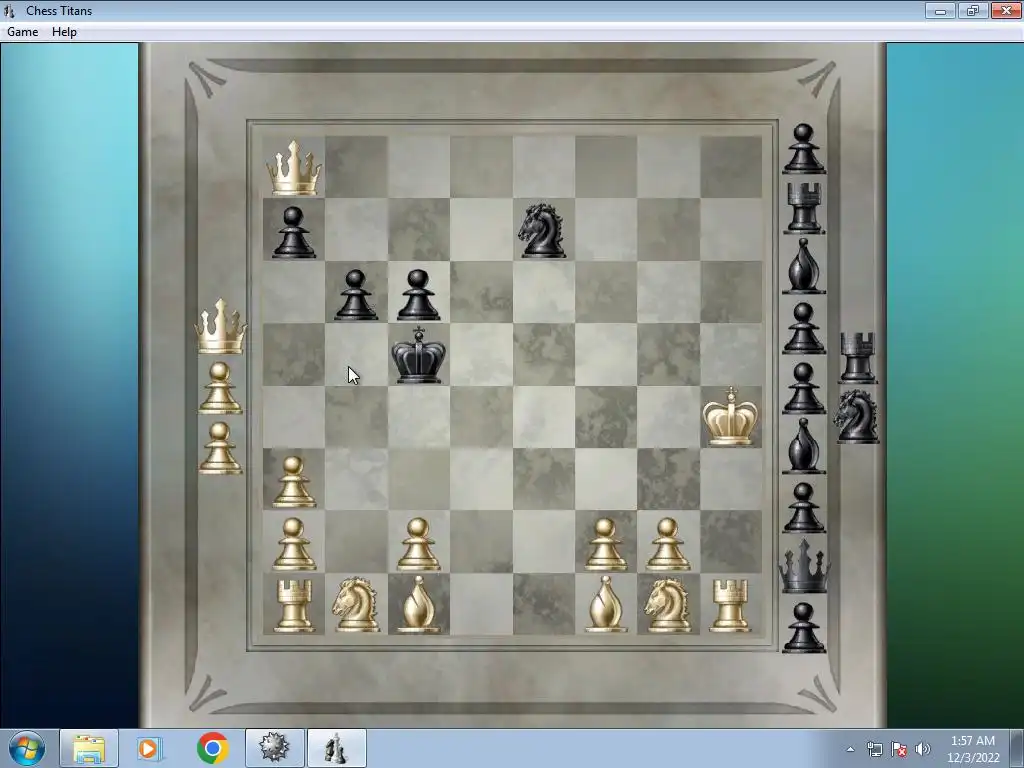The width and height of the screenshot is (1024, 768).
Task: Select the black king on c5
Action: click(419, 355)
